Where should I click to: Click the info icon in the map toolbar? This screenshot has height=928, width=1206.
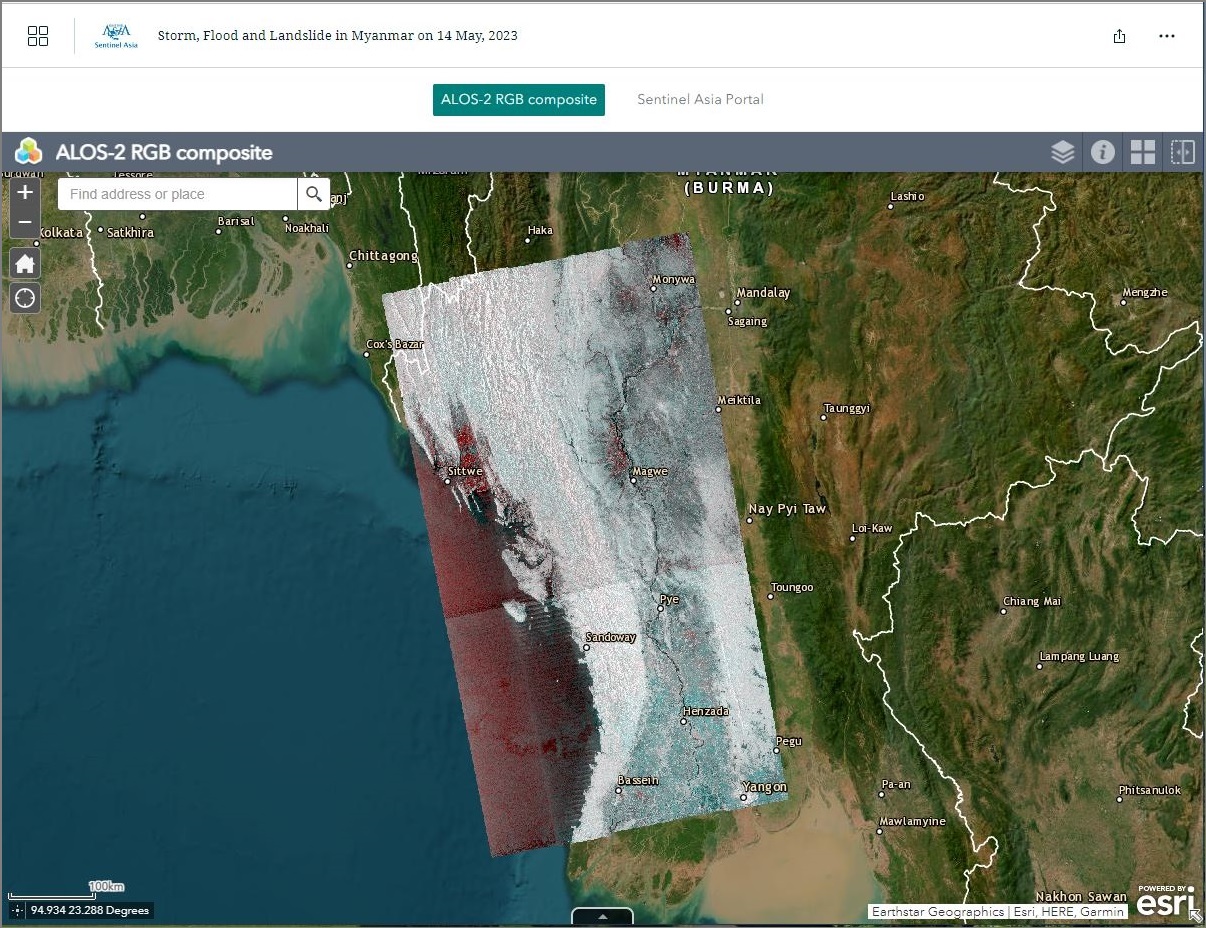1102,151
